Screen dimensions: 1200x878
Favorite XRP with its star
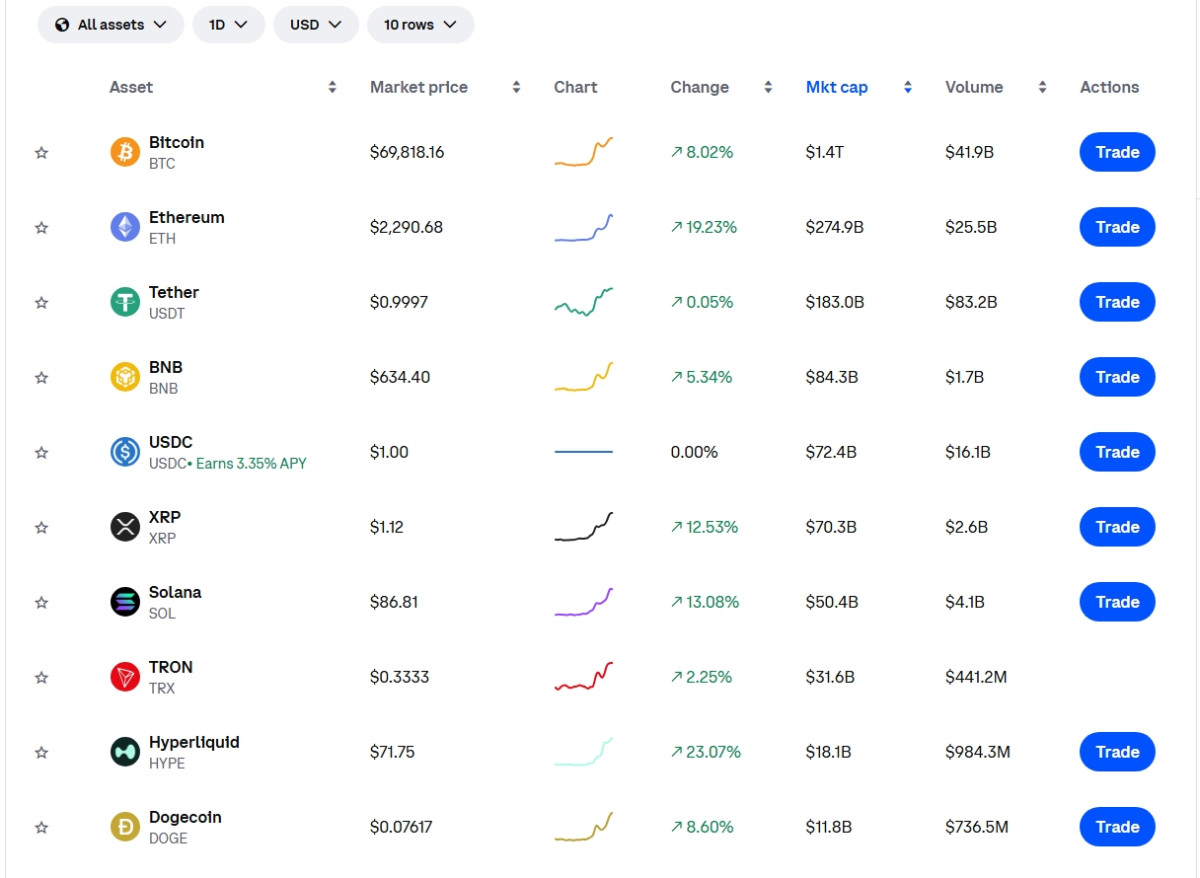(41, 528)
